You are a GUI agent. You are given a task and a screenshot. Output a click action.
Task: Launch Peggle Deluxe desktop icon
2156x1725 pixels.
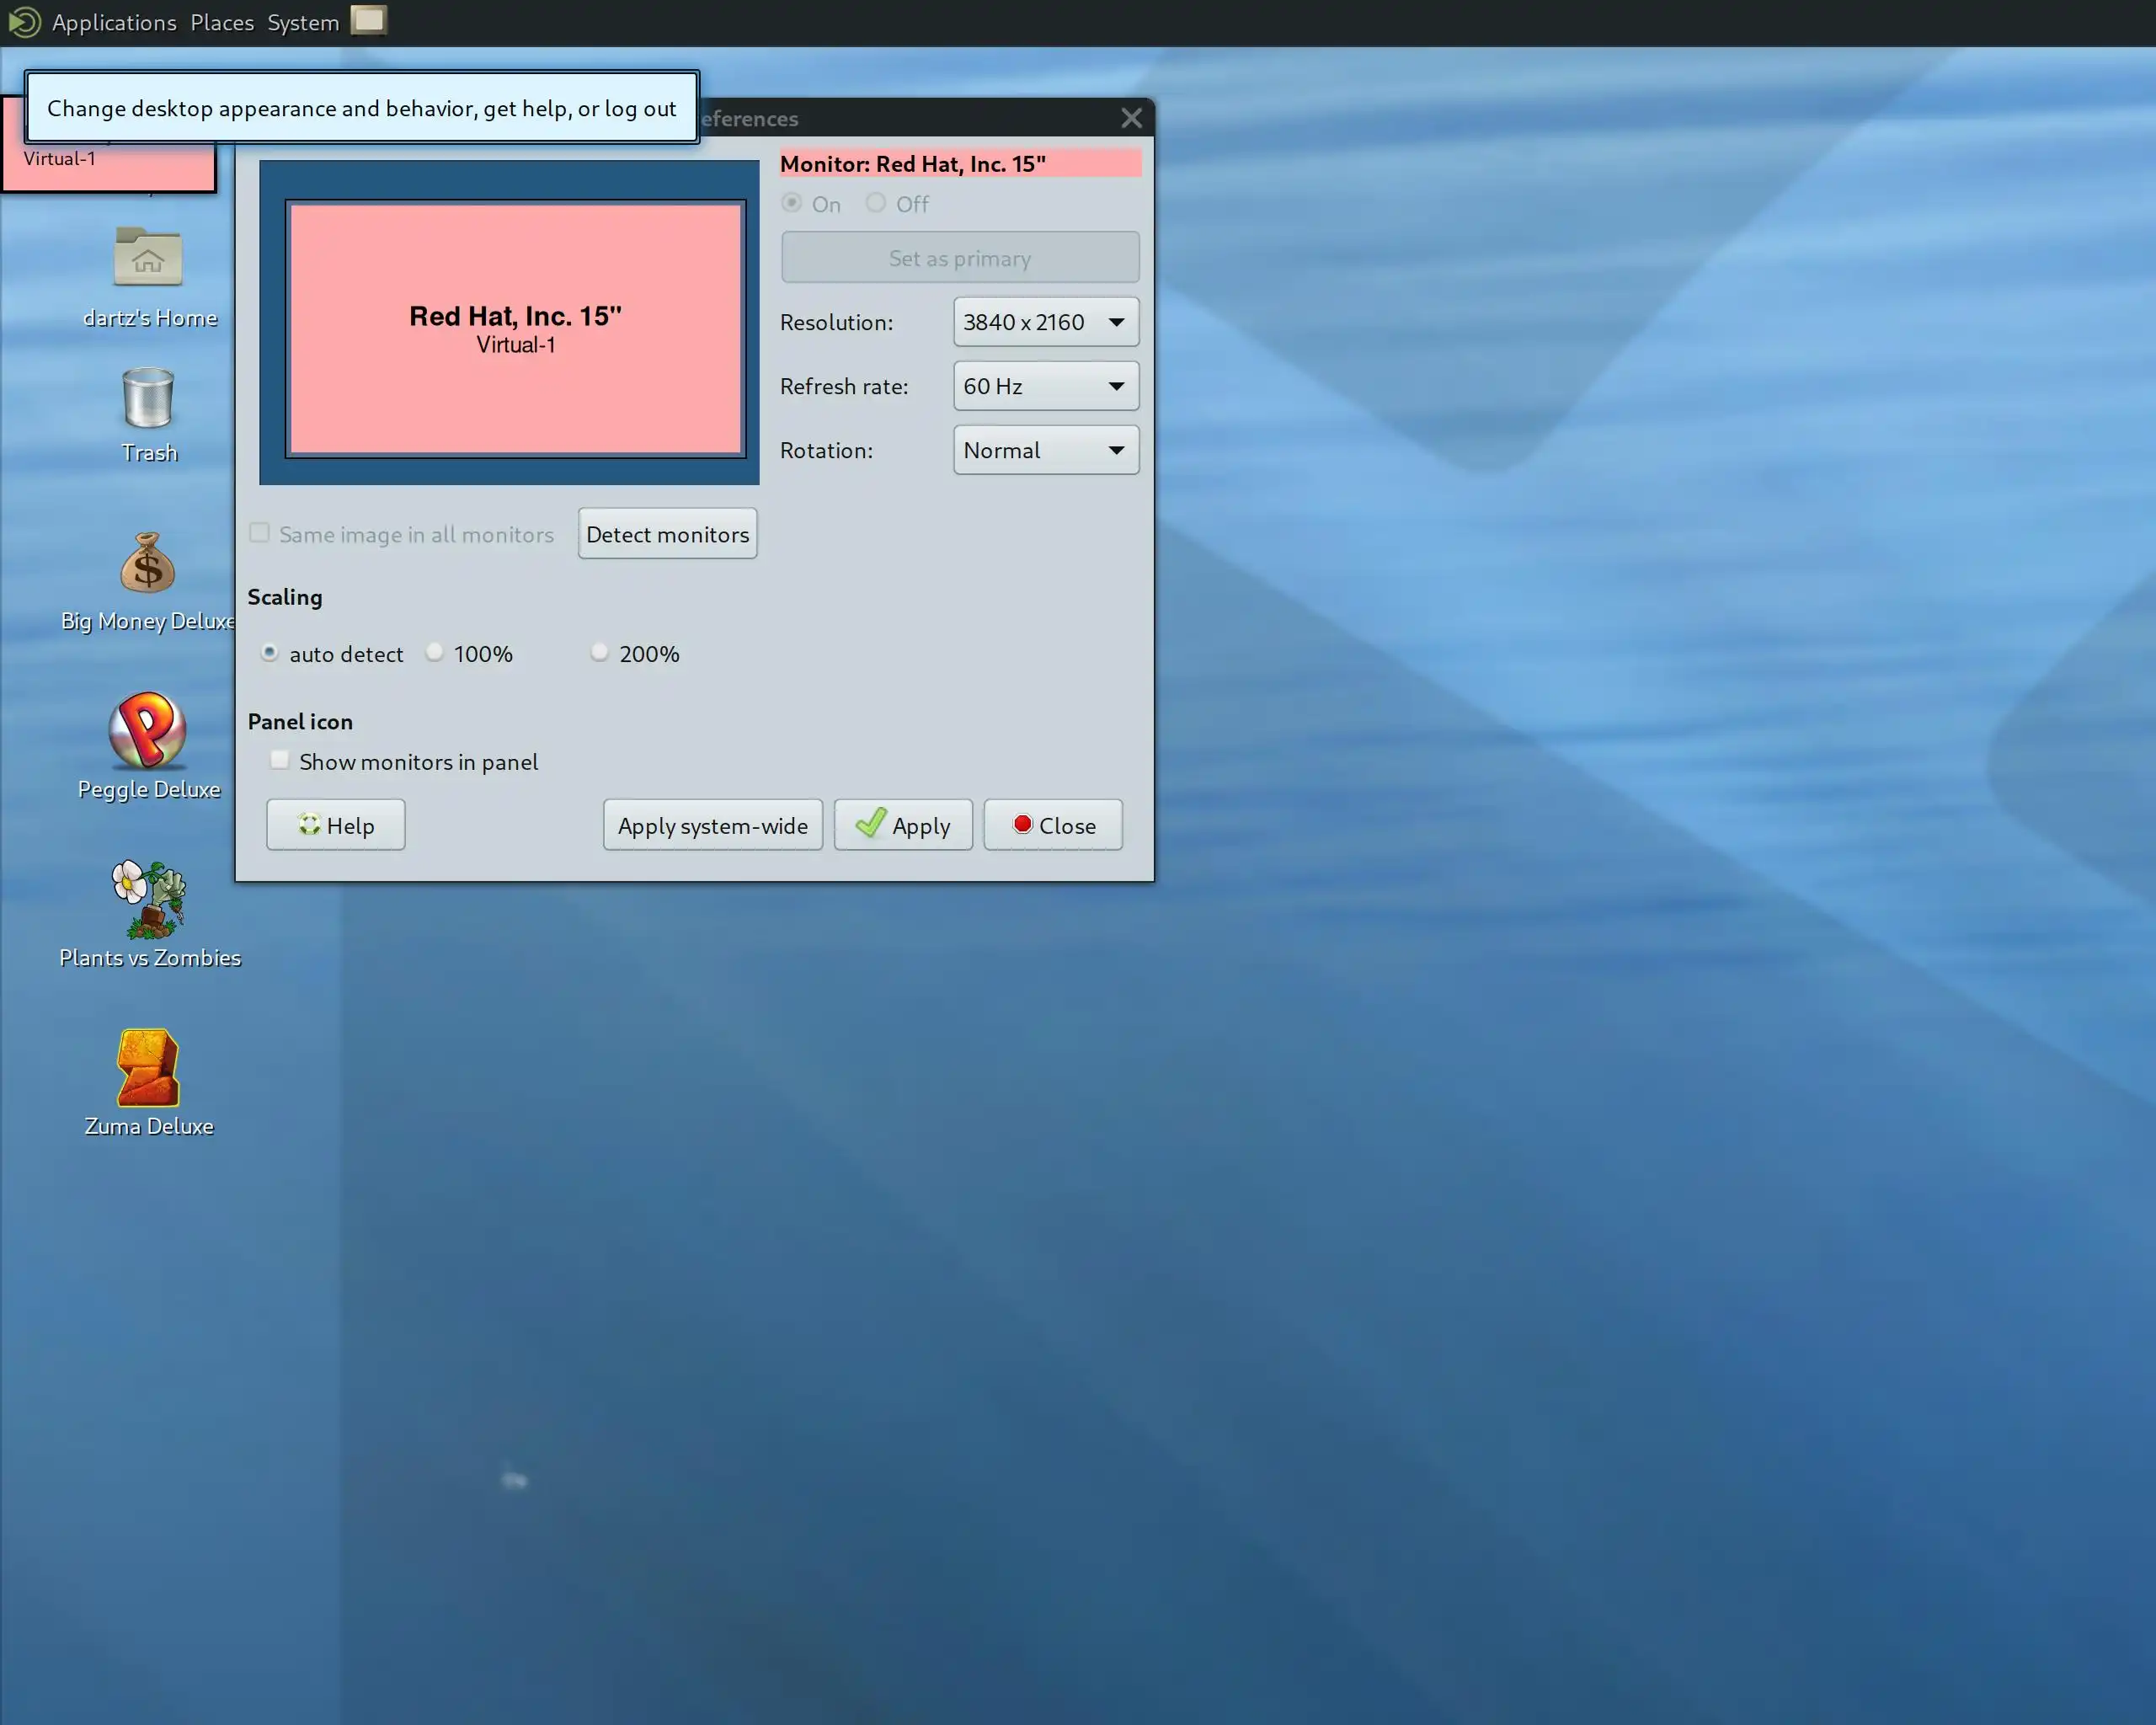(148, 731)
